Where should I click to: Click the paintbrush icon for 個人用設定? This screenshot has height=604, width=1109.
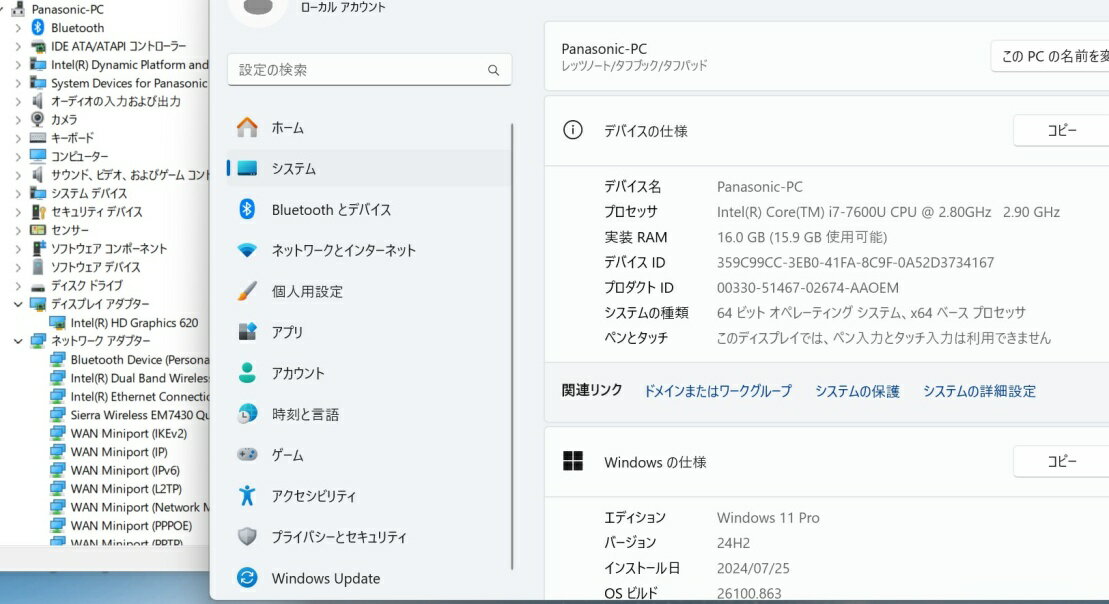click(247, 291)
